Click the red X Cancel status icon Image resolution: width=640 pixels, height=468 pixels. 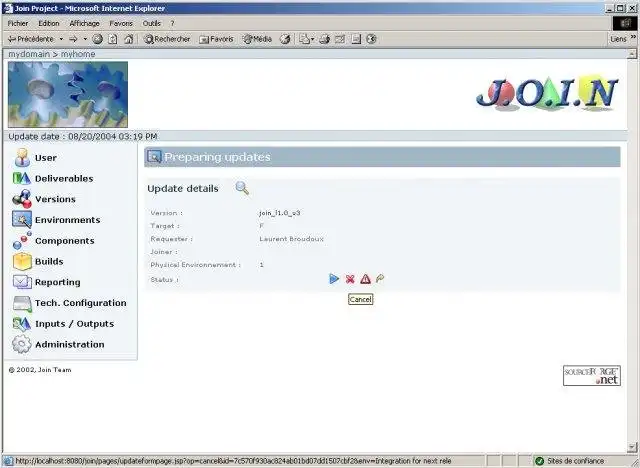coord(350,279)
